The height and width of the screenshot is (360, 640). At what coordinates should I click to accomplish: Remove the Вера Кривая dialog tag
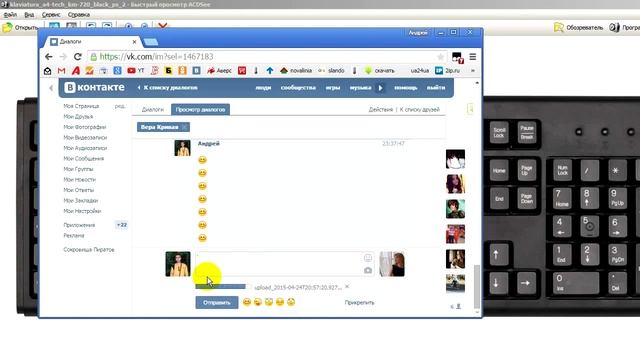click(184, 127)
